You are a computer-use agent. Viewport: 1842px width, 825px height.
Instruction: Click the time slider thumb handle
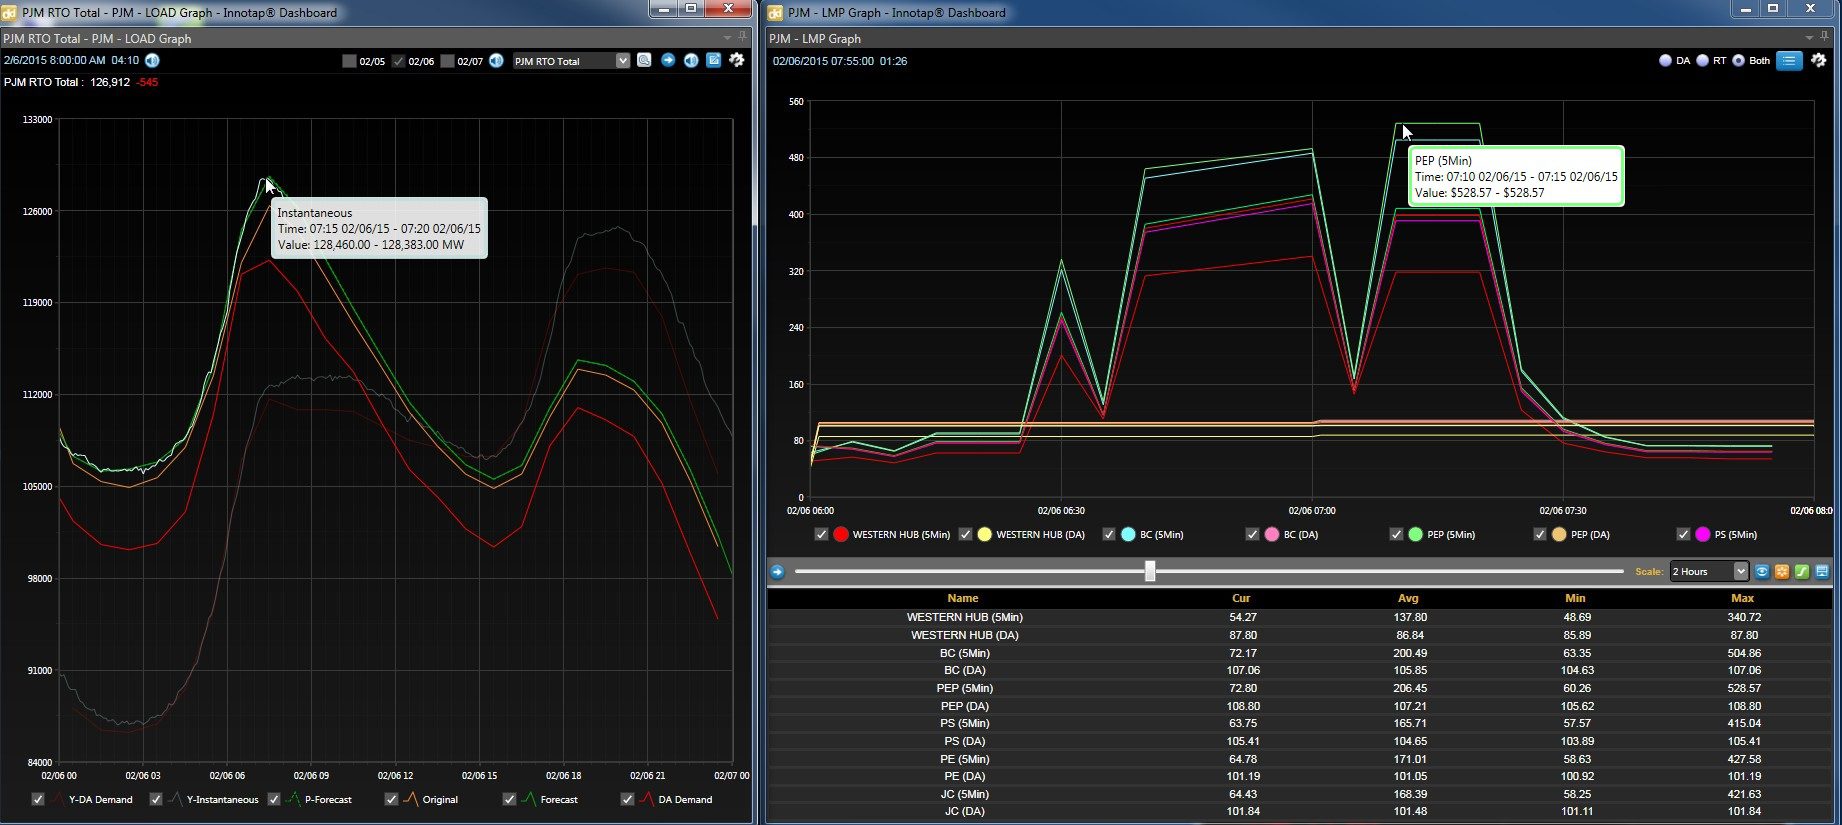coord(1150,571)
